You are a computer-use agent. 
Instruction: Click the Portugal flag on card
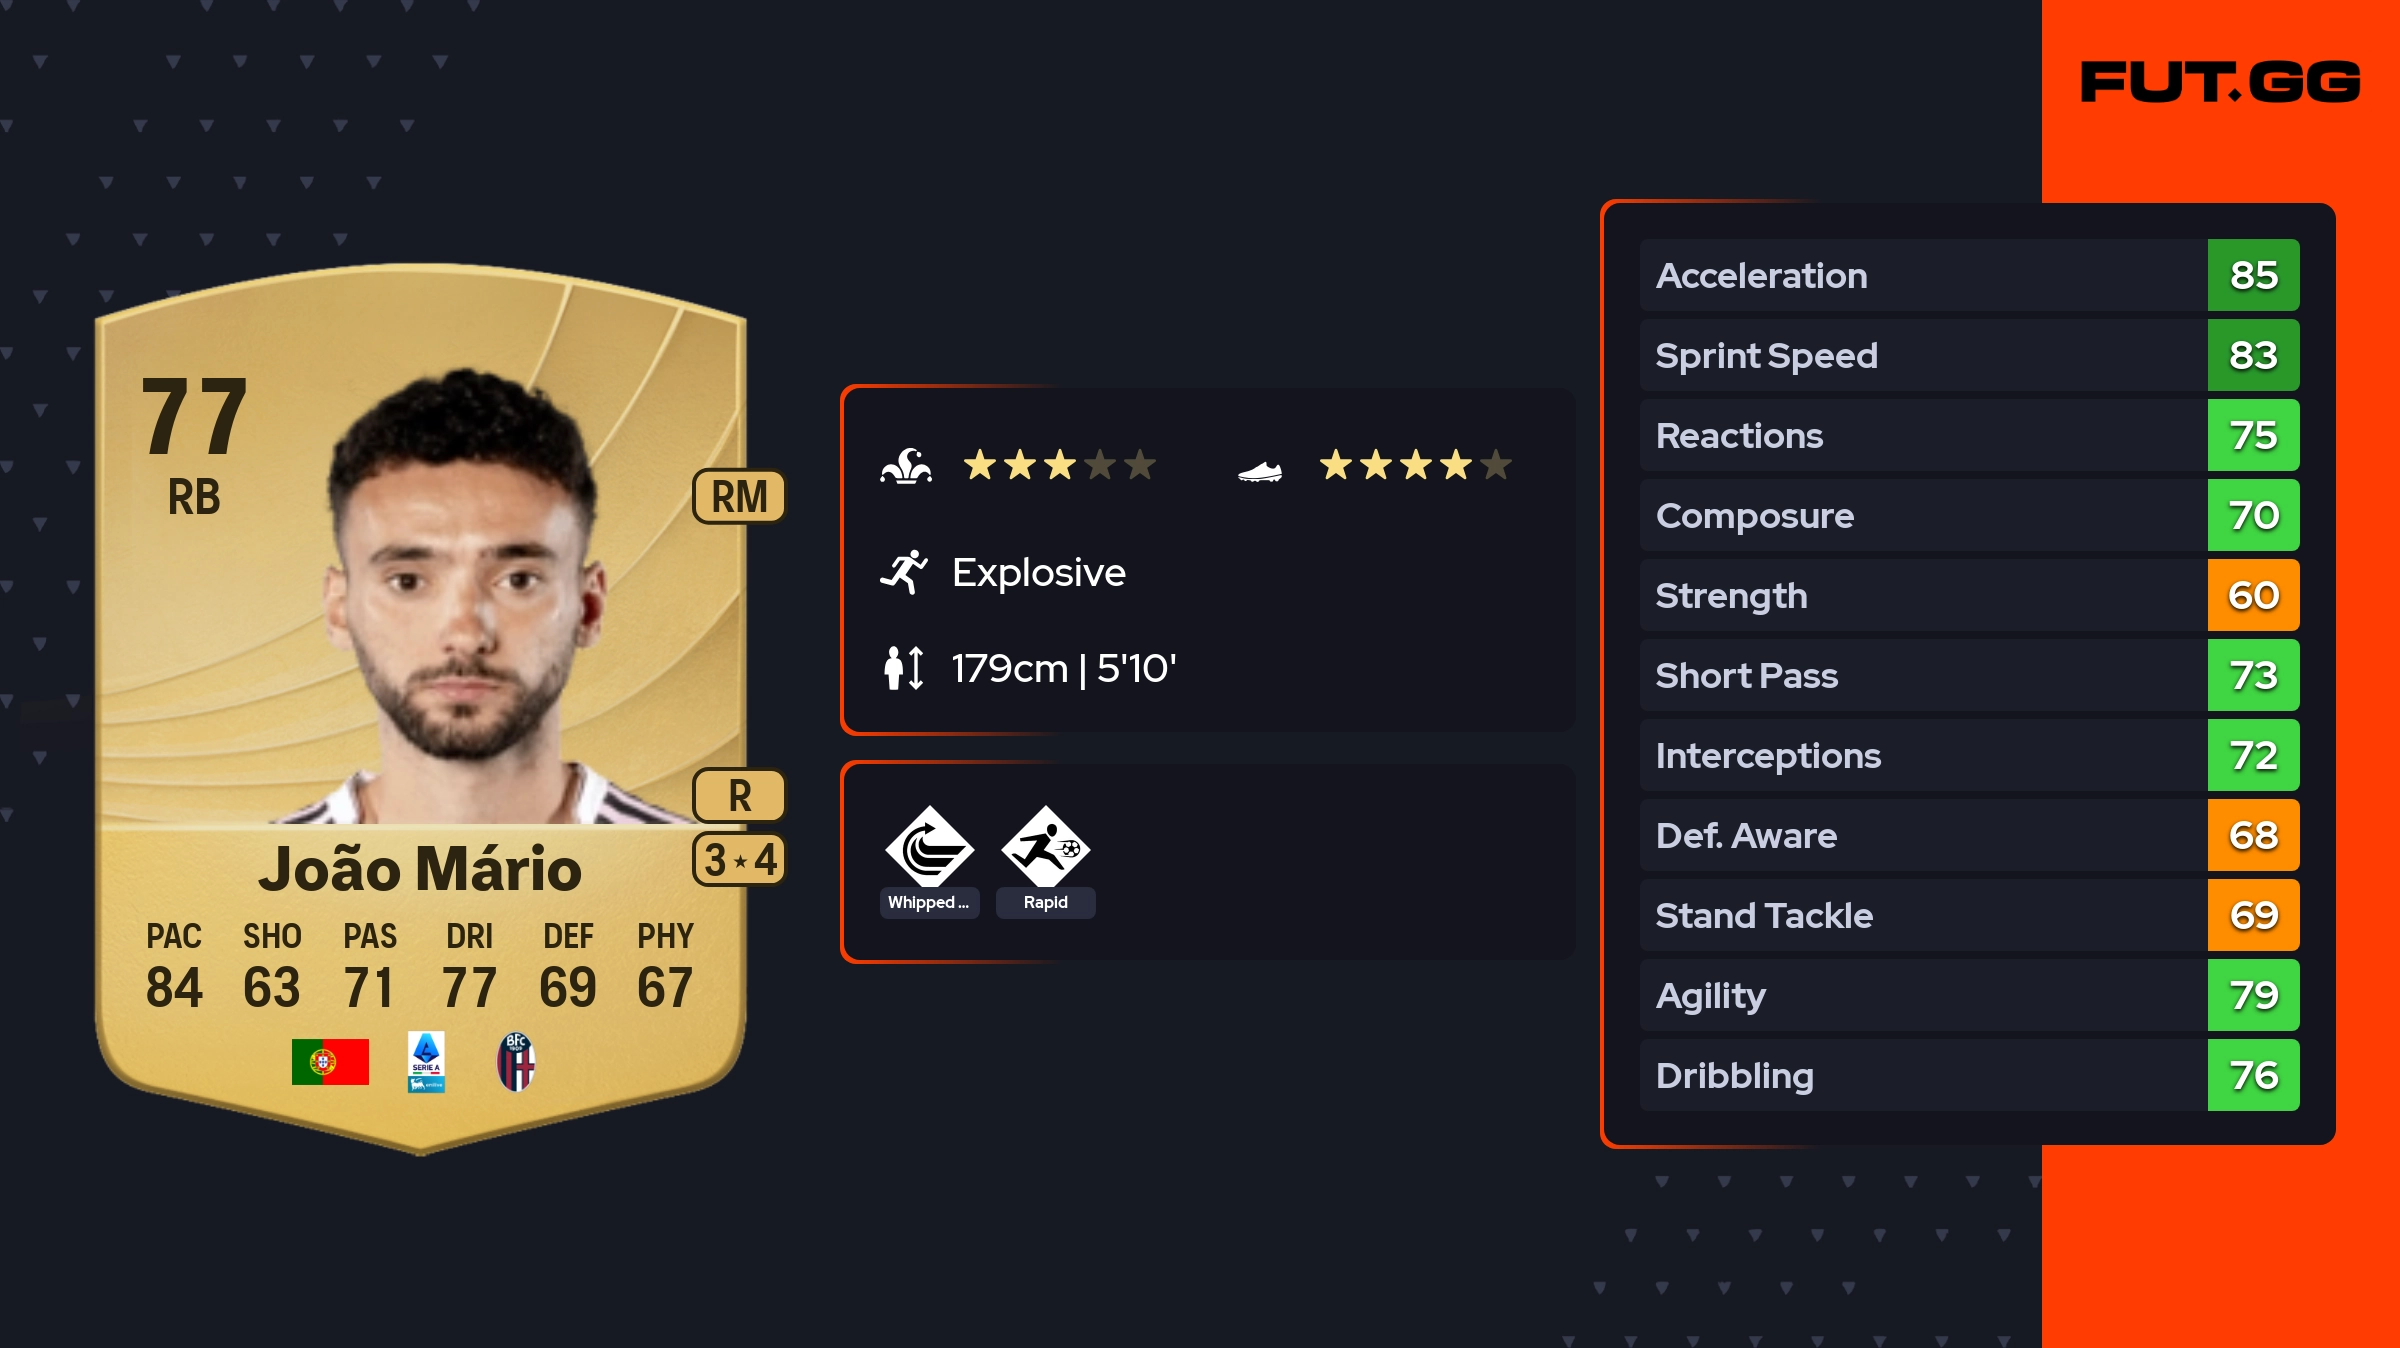(x=330, y=1061)
